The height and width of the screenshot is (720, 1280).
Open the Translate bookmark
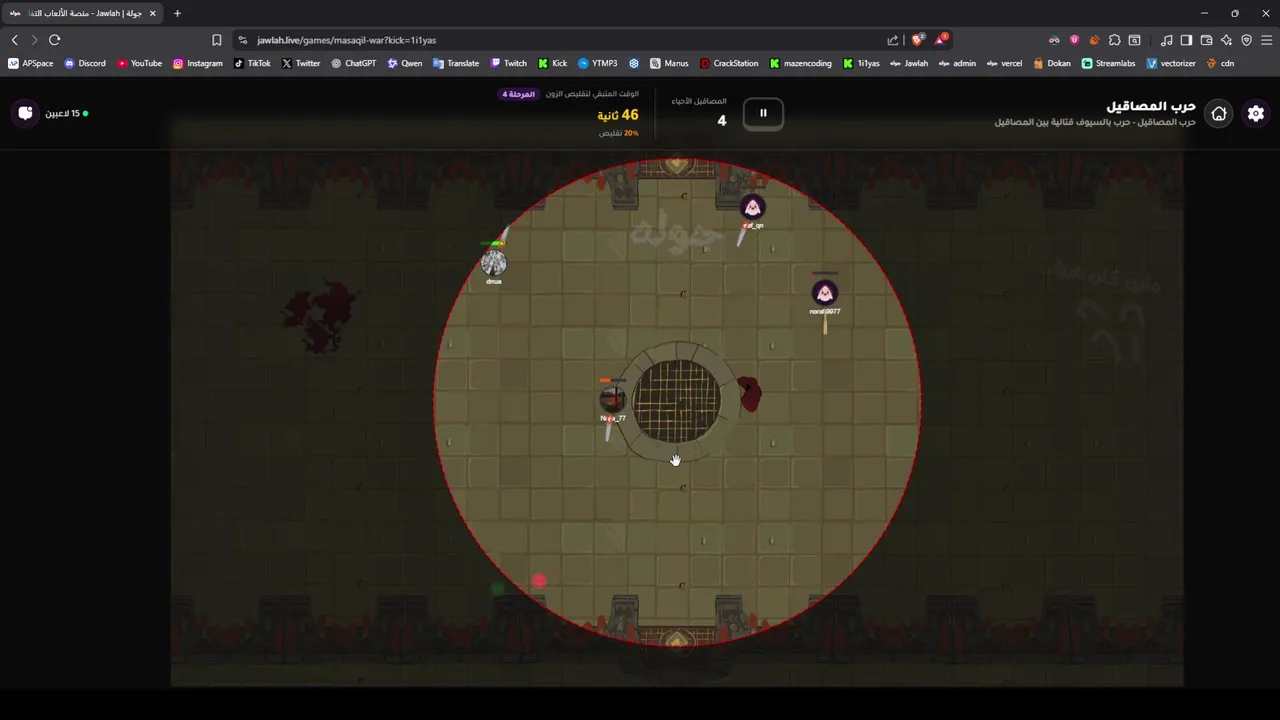pyautogui.click(x=455, y=63)
